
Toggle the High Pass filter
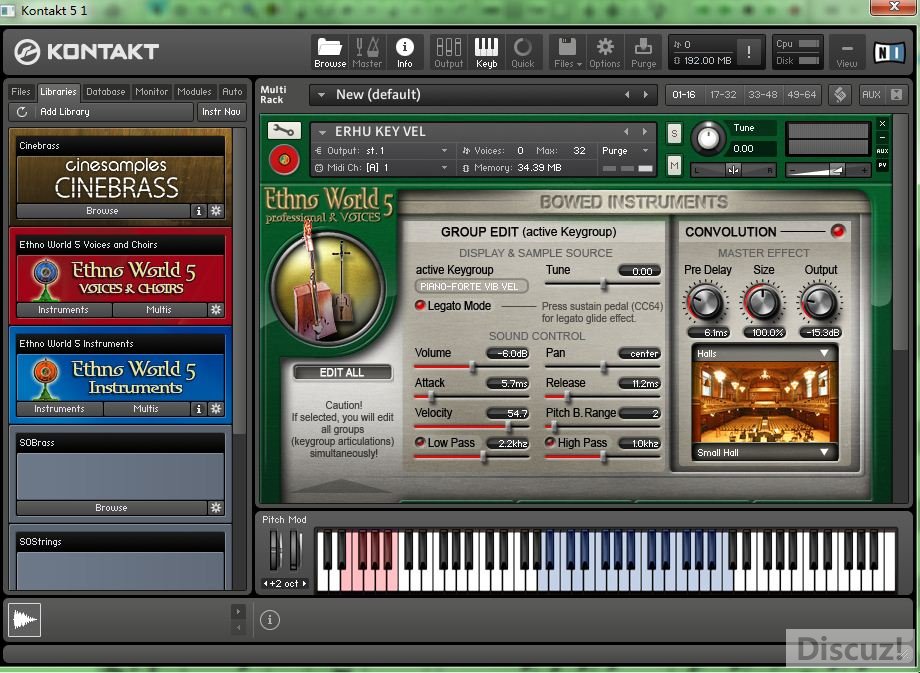tap(550, 442)
